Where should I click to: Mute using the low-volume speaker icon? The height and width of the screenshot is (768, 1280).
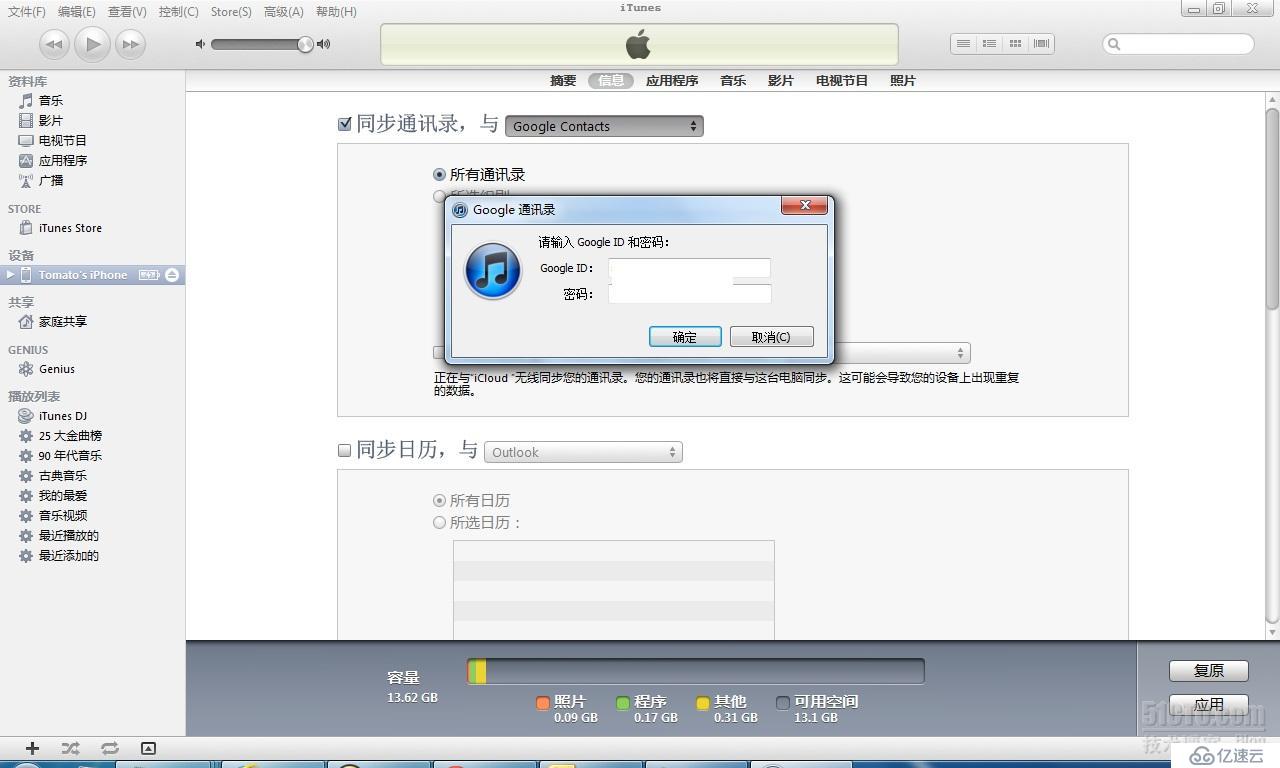pos(200,44)
